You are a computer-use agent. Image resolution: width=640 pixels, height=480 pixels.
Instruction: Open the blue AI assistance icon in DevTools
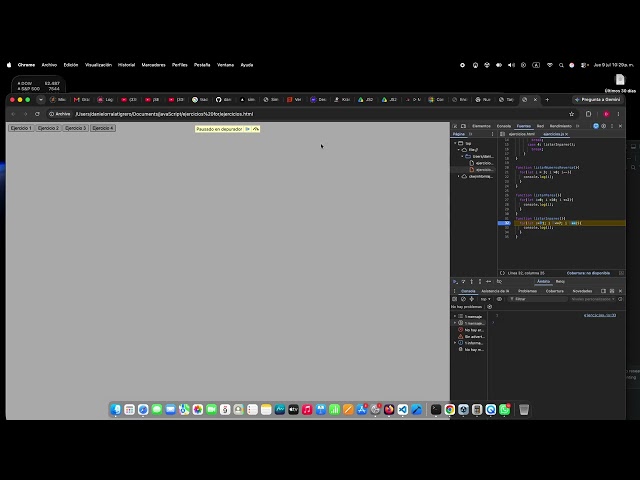click(x=596, y=126)
